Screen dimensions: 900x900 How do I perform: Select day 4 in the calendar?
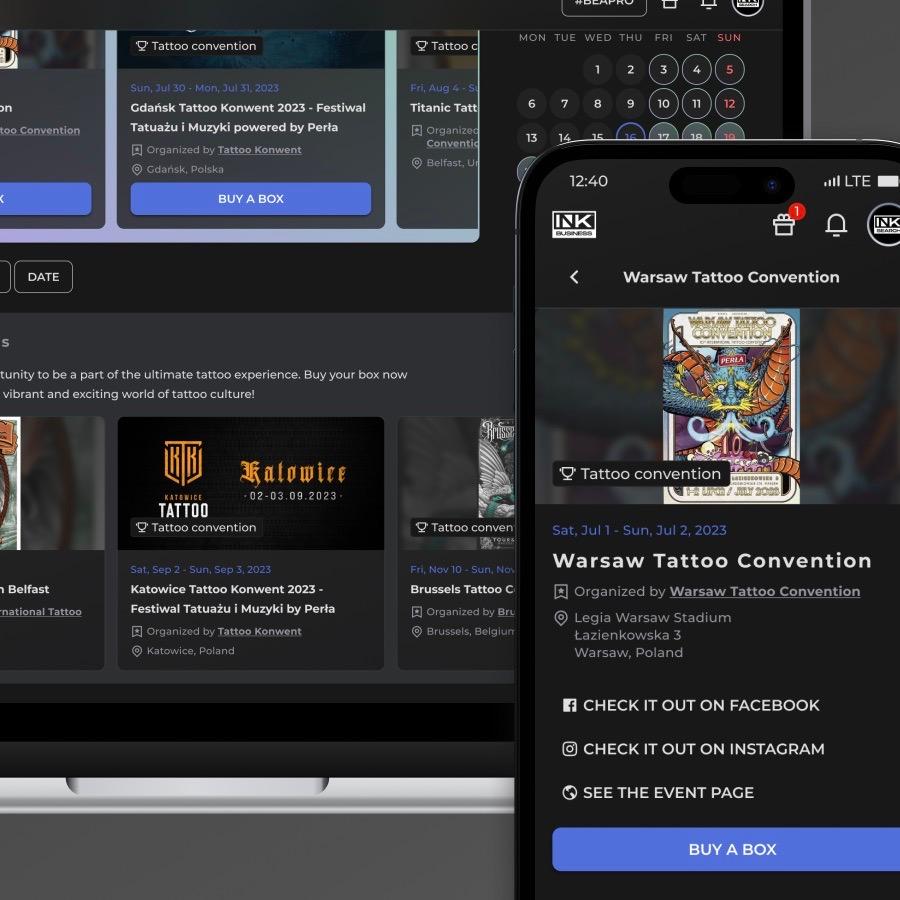click(x=696, y=69)
